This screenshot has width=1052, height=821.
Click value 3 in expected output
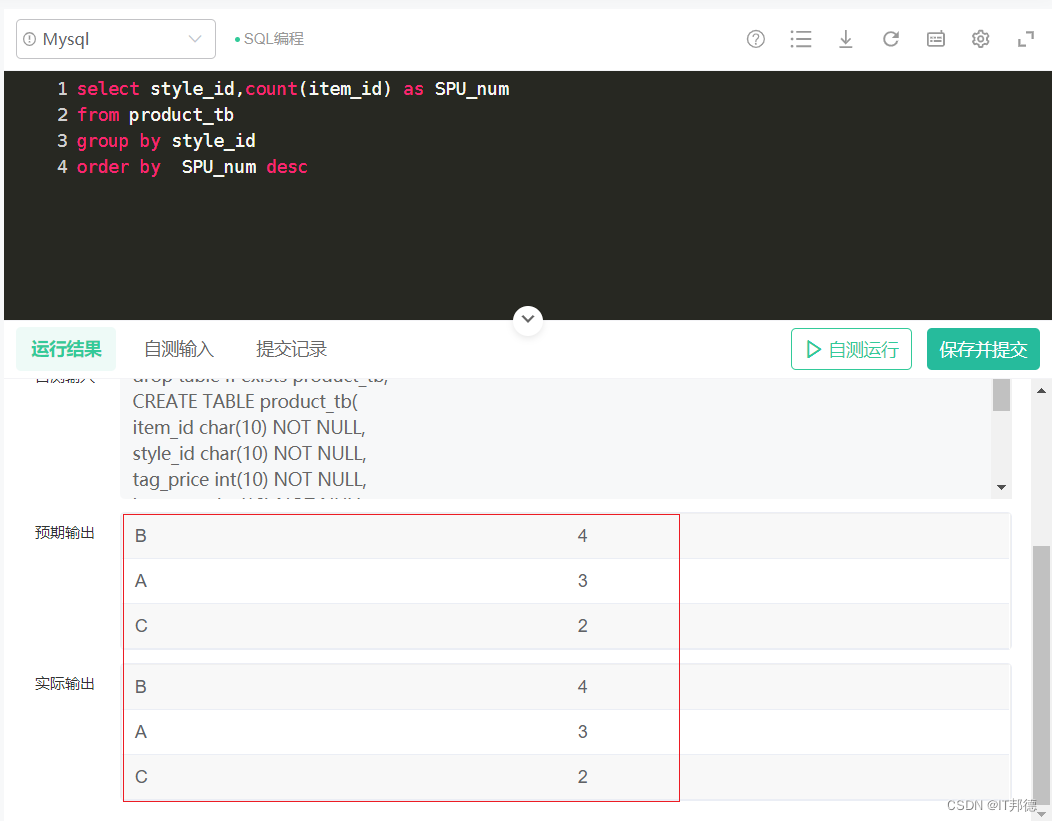(x=582, y=581)
